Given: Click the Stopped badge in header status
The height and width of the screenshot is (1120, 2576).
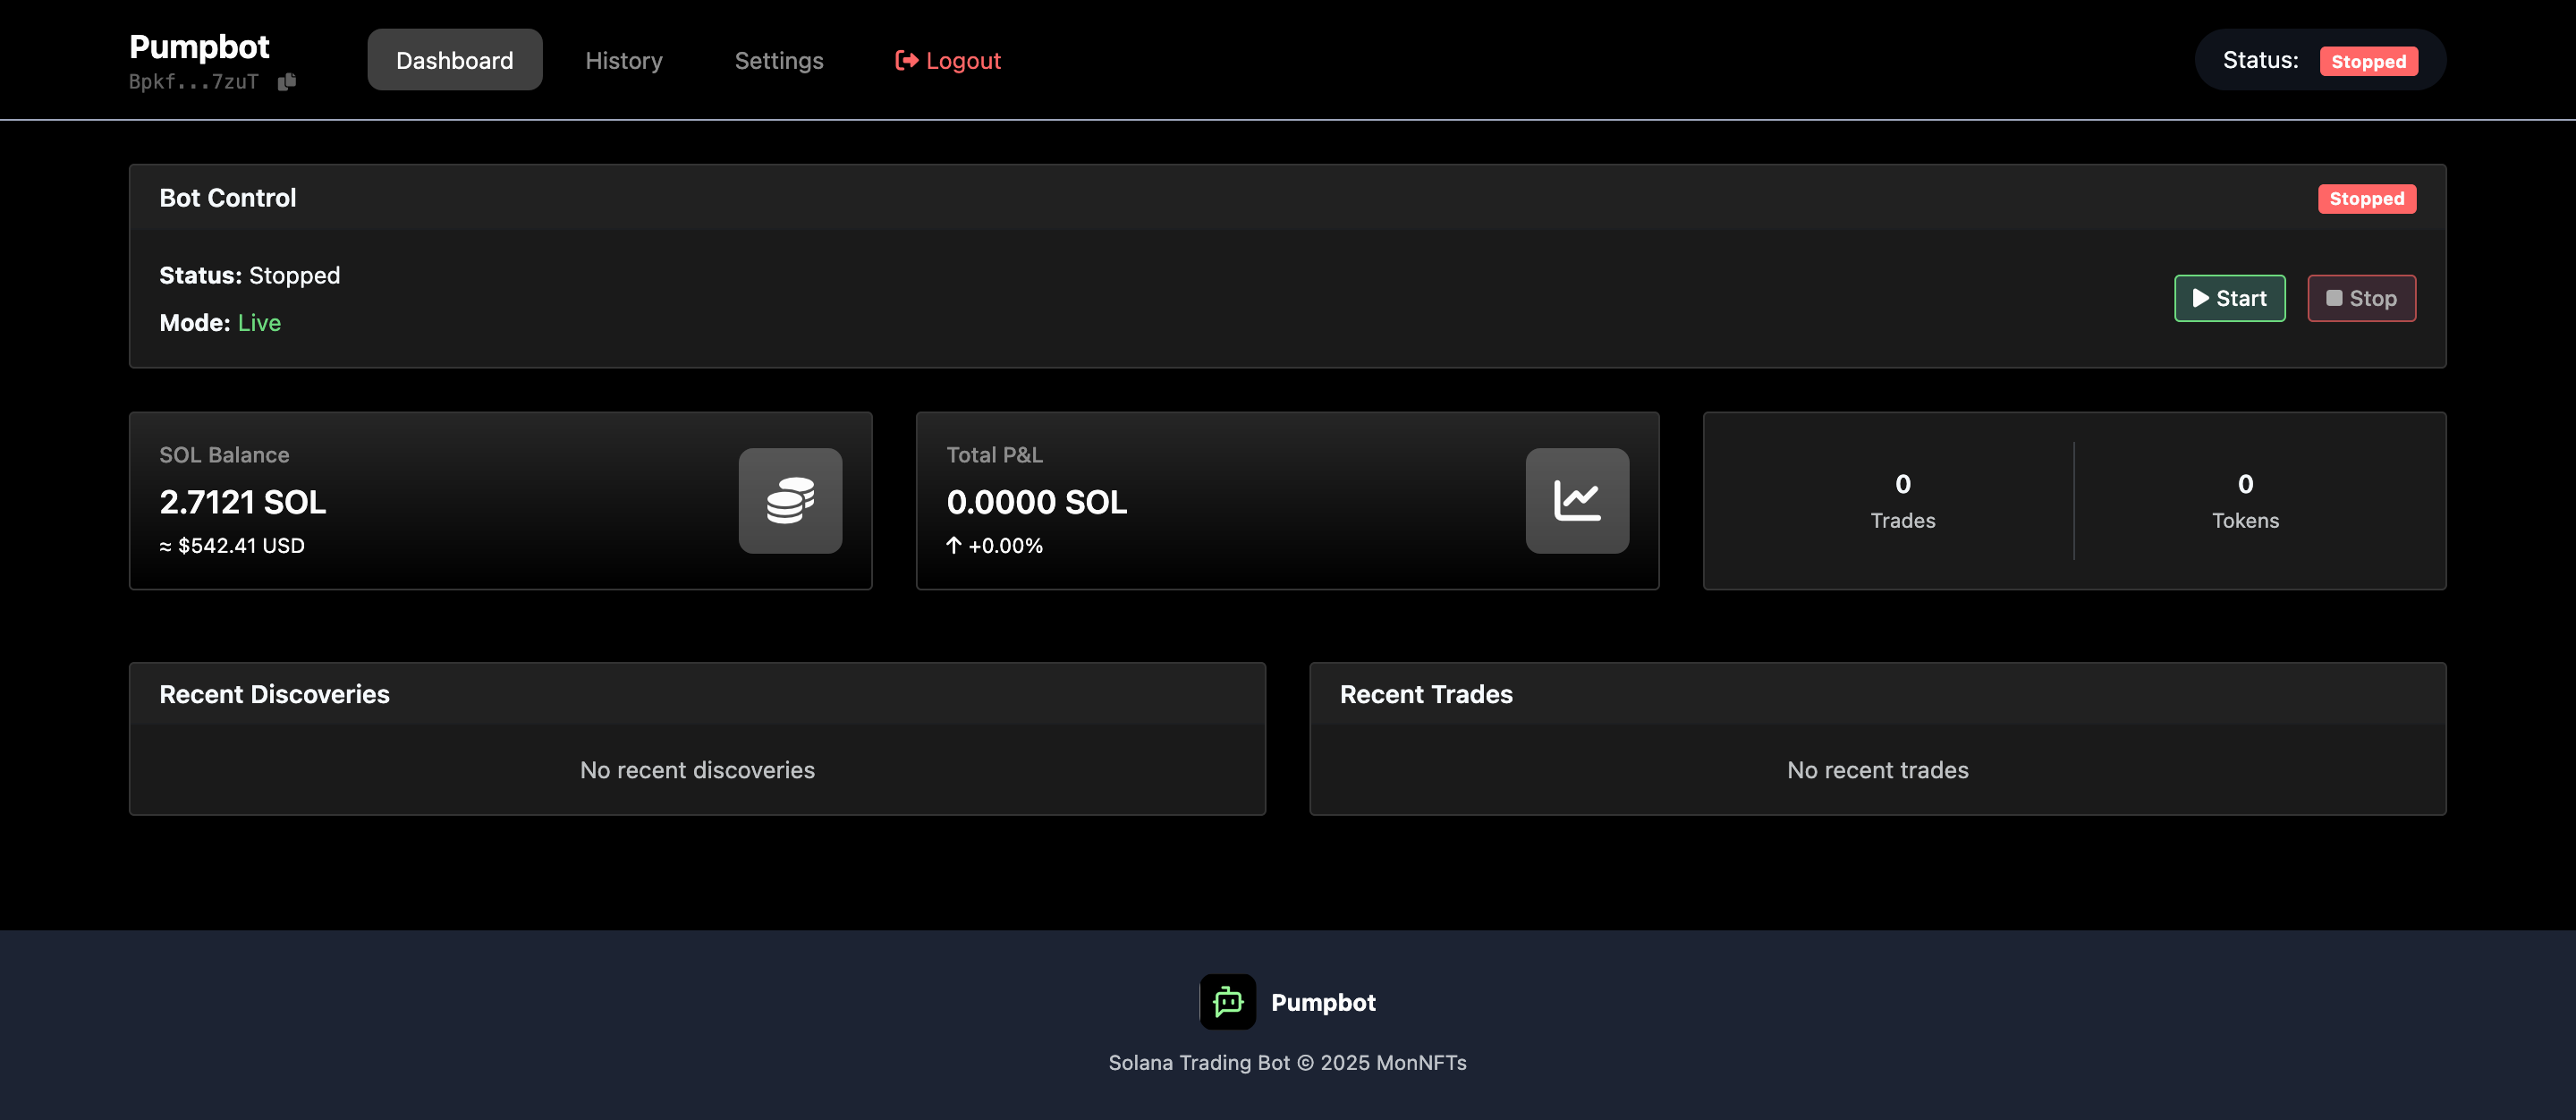Looking at the screenshot, I should coord(2368,62).
